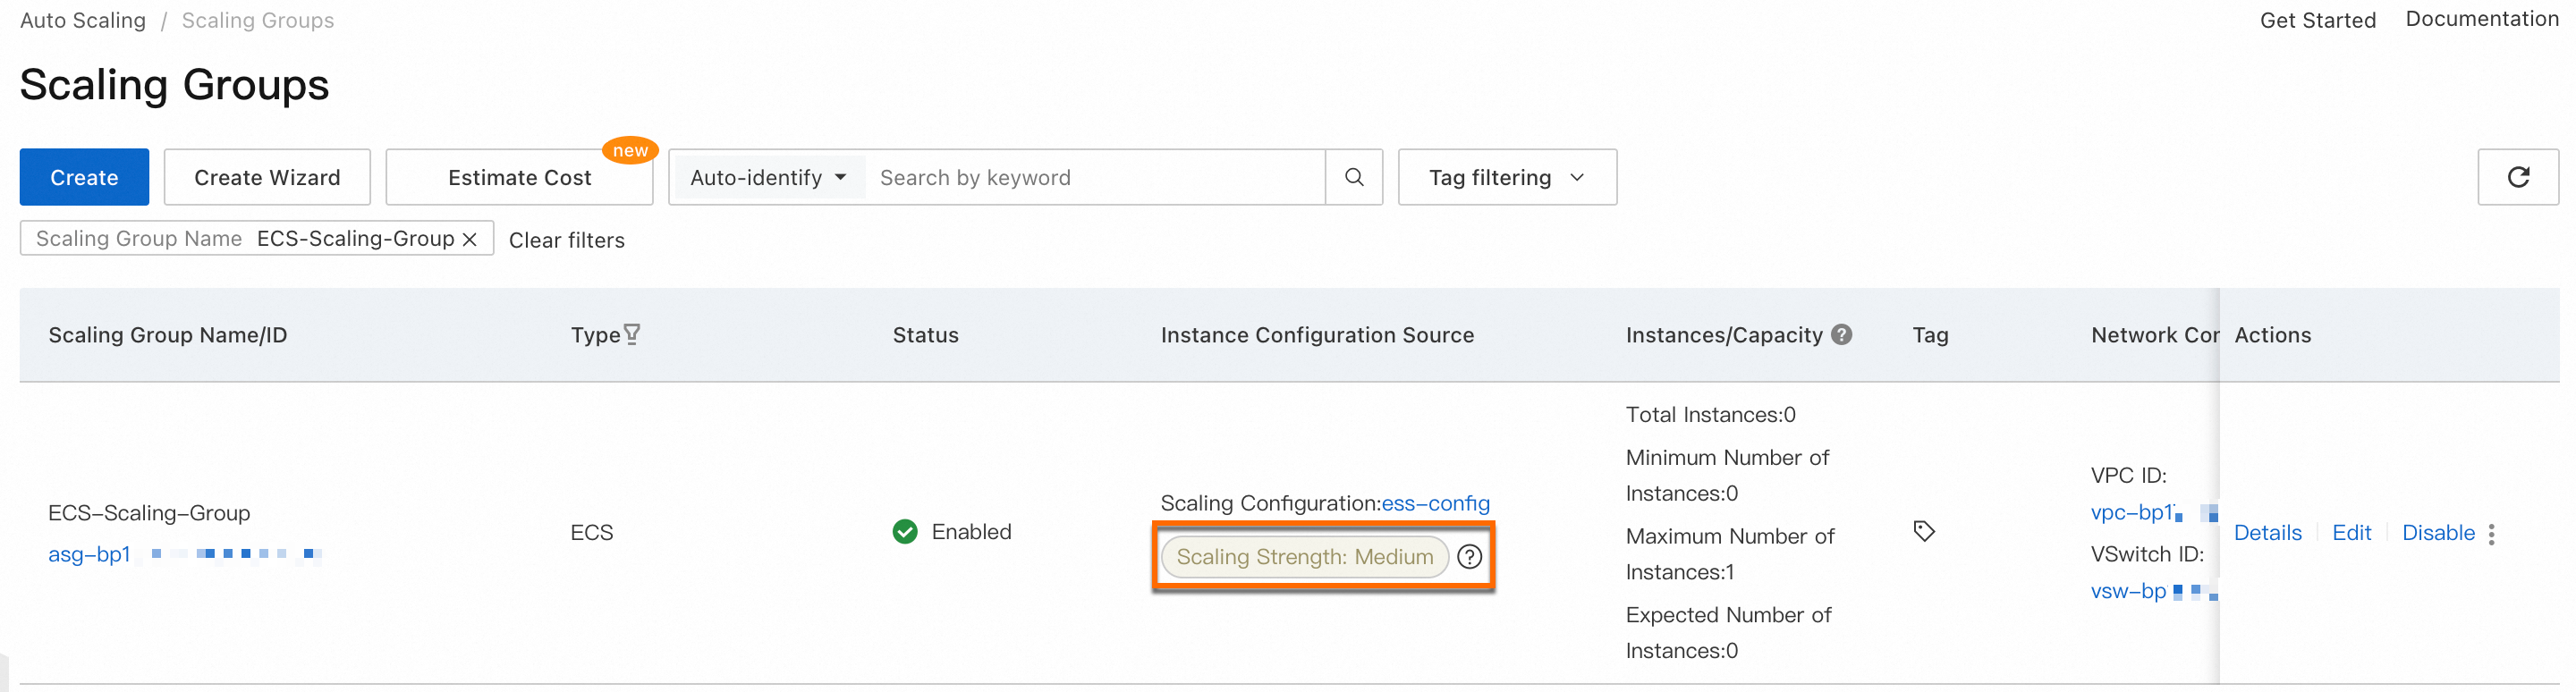Expand the Auto-identify dropdown
The height and width of the screenshot is (692, 2576).
click(x=768, y=178)
